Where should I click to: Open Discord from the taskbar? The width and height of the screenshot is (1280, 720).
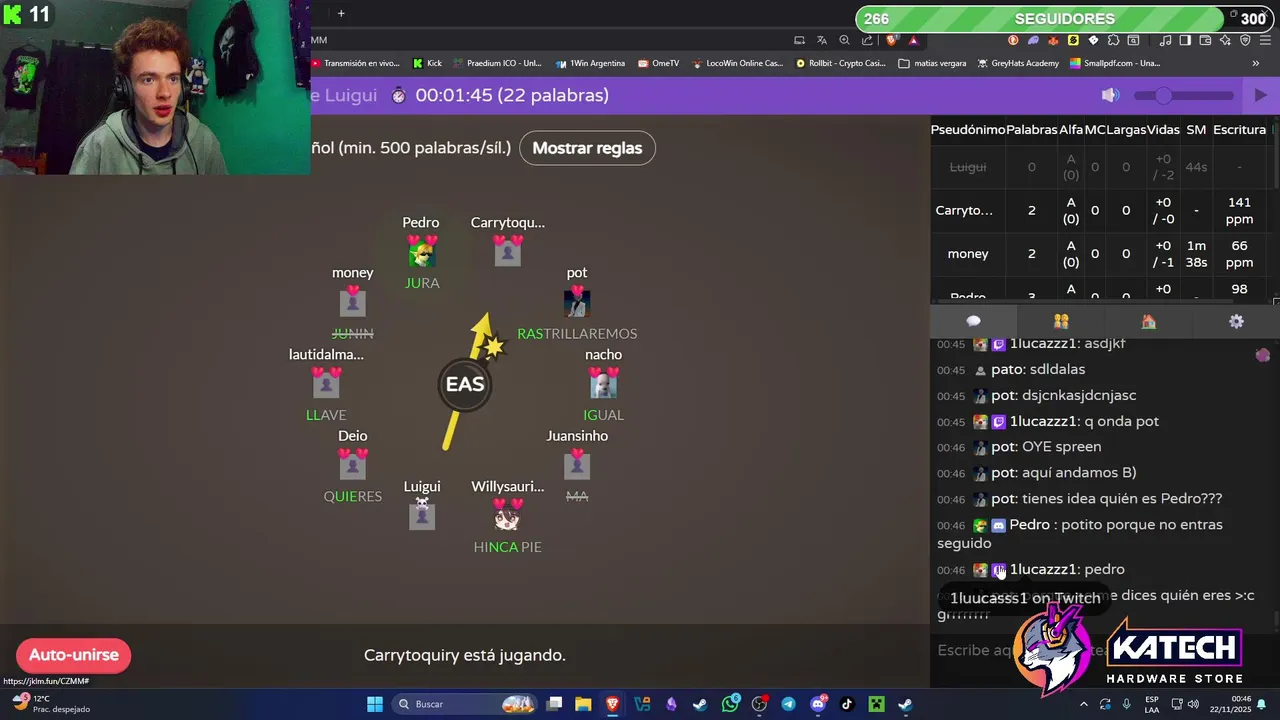[818, 704]
